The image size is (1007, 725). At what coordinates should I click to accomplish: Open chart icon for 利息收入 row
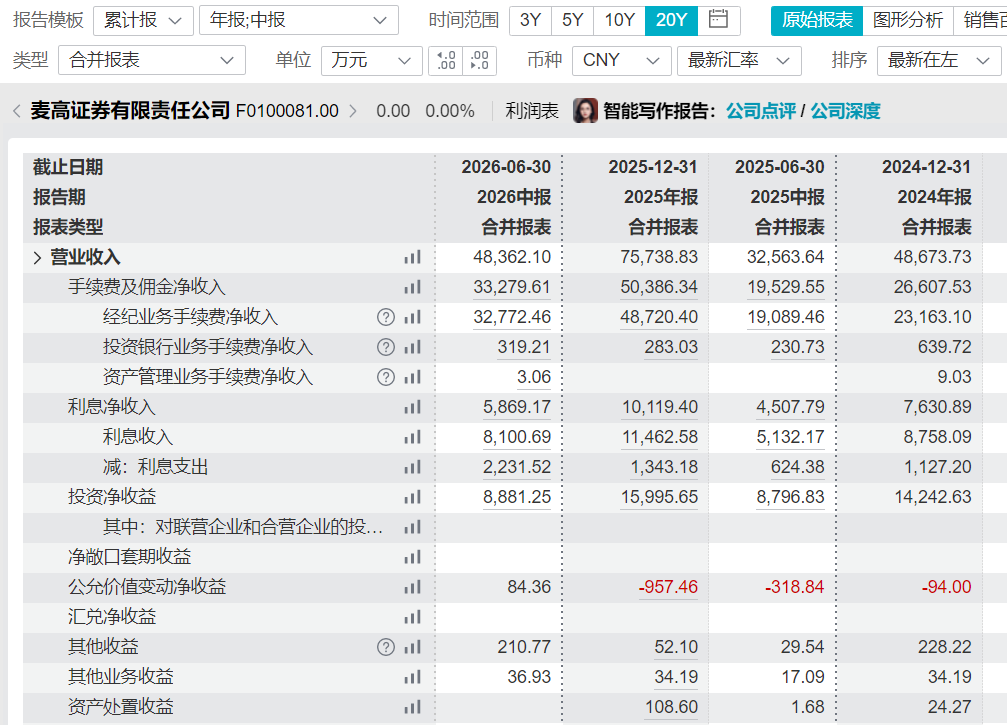pos(412,437)
